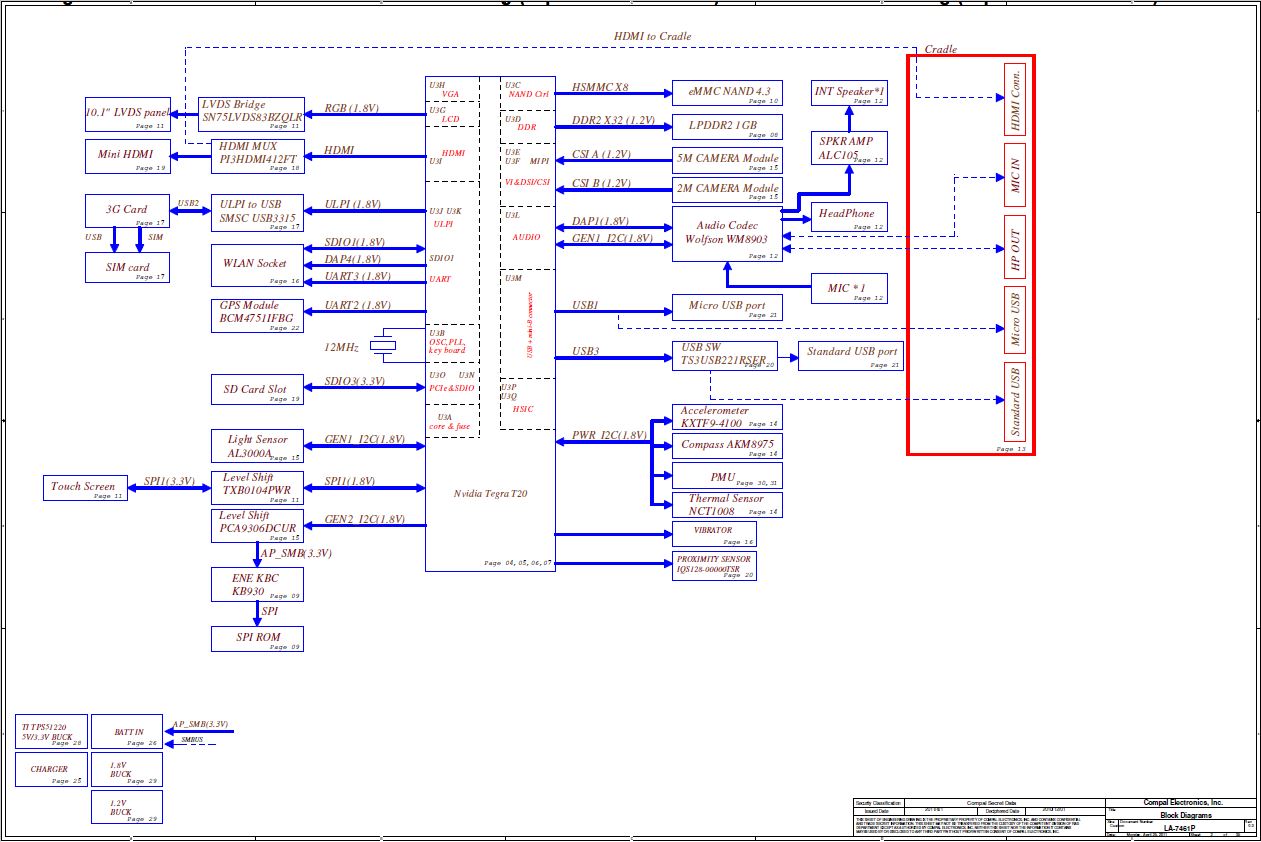Click the GPS Module BCM4751IFBG block

pyautogui.click(x=257, y=315)
